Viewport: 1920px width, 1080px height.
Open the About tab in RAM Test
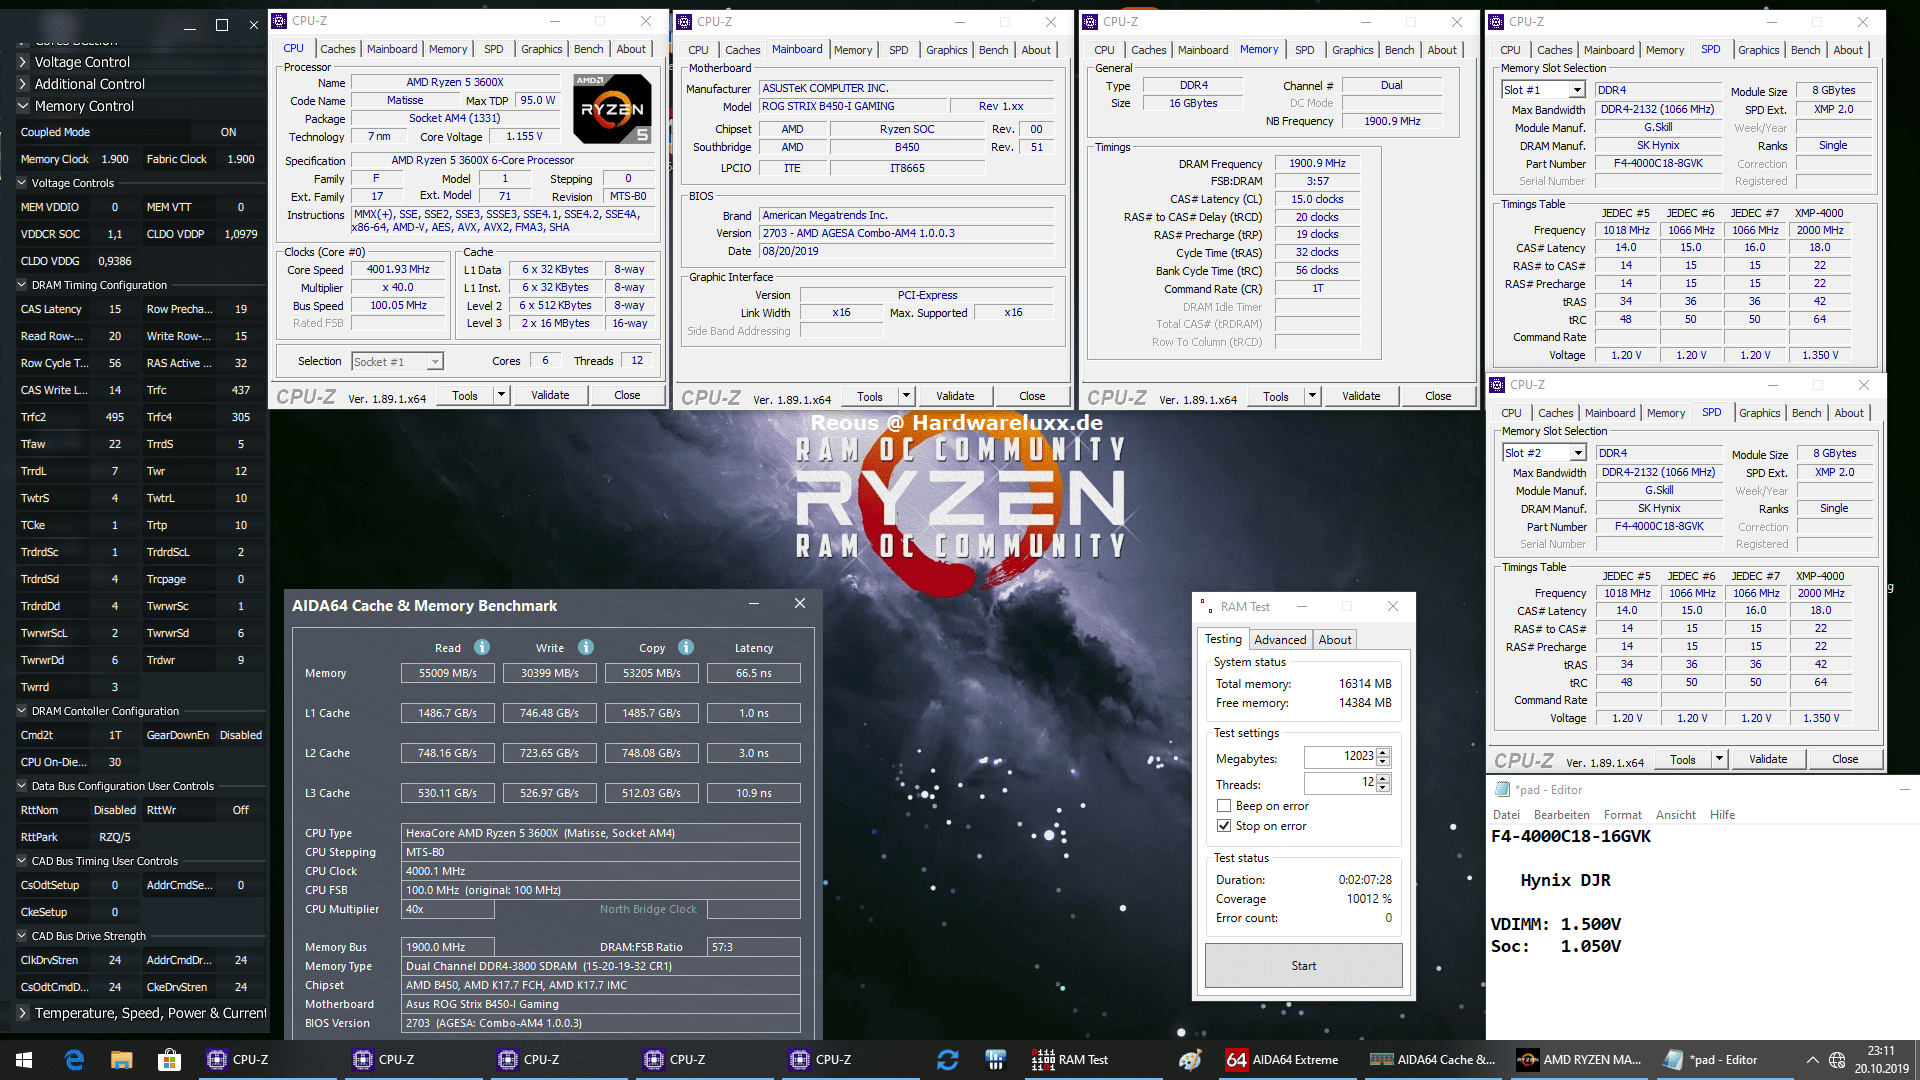click(1334, 640)
